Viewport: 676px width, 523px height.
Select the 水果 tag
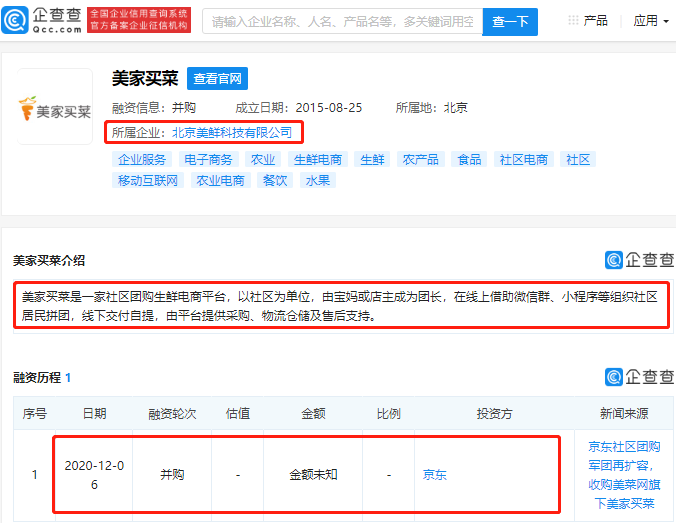point(318,180)
